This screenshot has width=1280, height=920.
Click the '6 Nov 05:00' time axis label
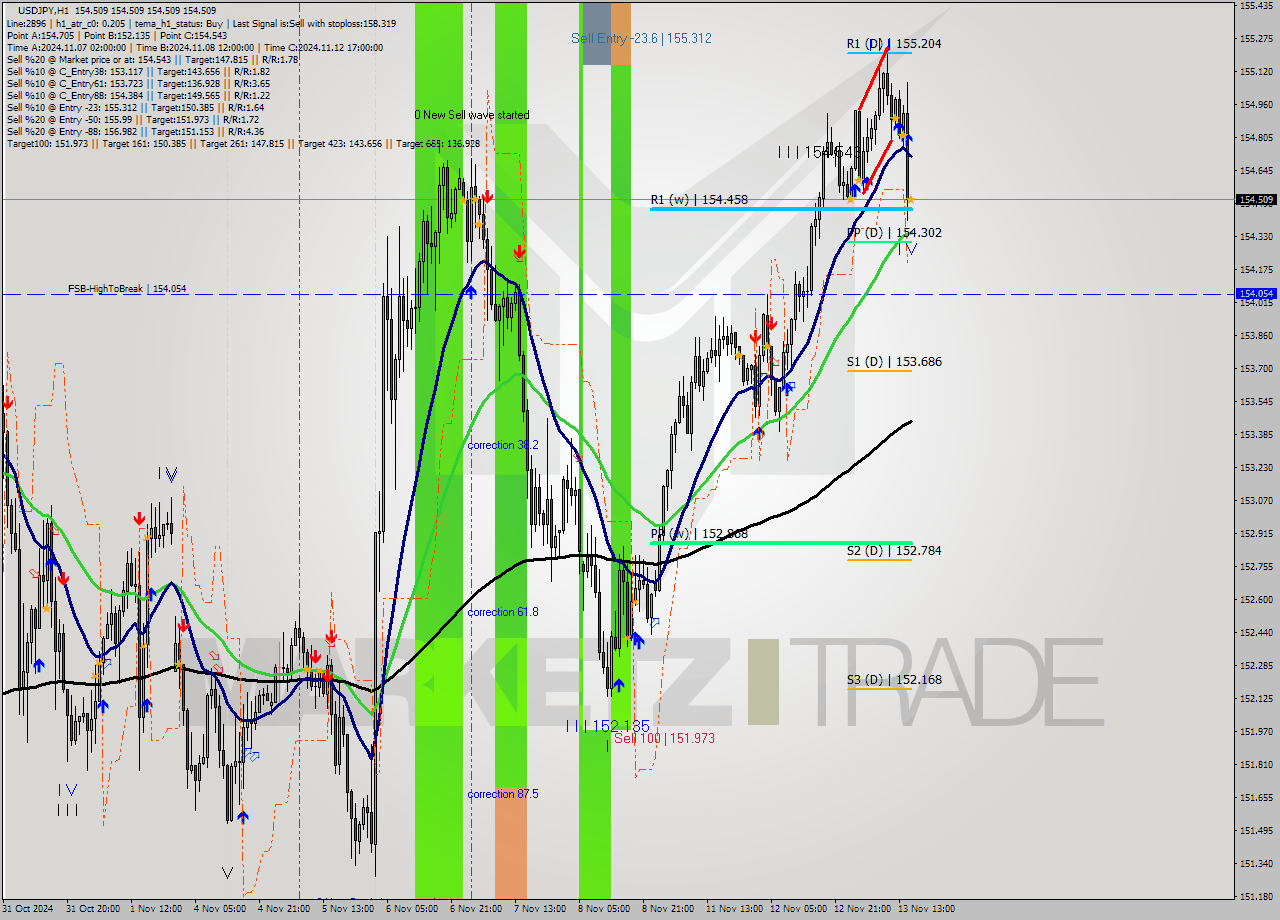pos(410,909)
